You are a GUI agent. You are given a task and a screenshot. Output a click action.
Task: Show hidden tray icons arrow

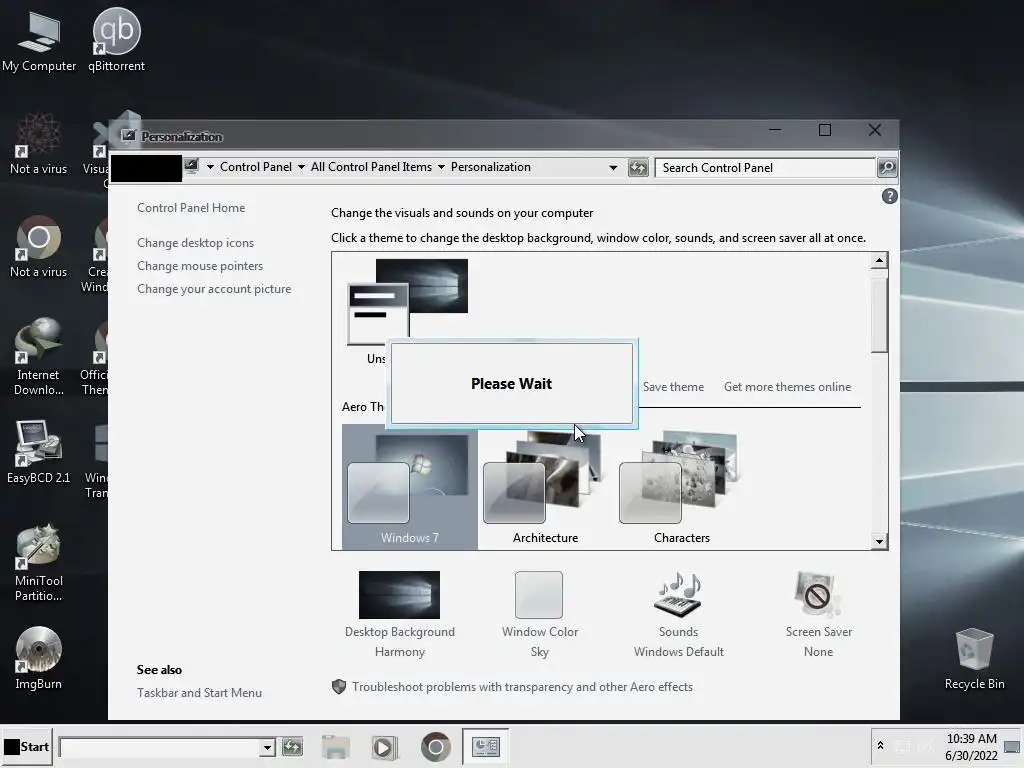click(880, 746)
